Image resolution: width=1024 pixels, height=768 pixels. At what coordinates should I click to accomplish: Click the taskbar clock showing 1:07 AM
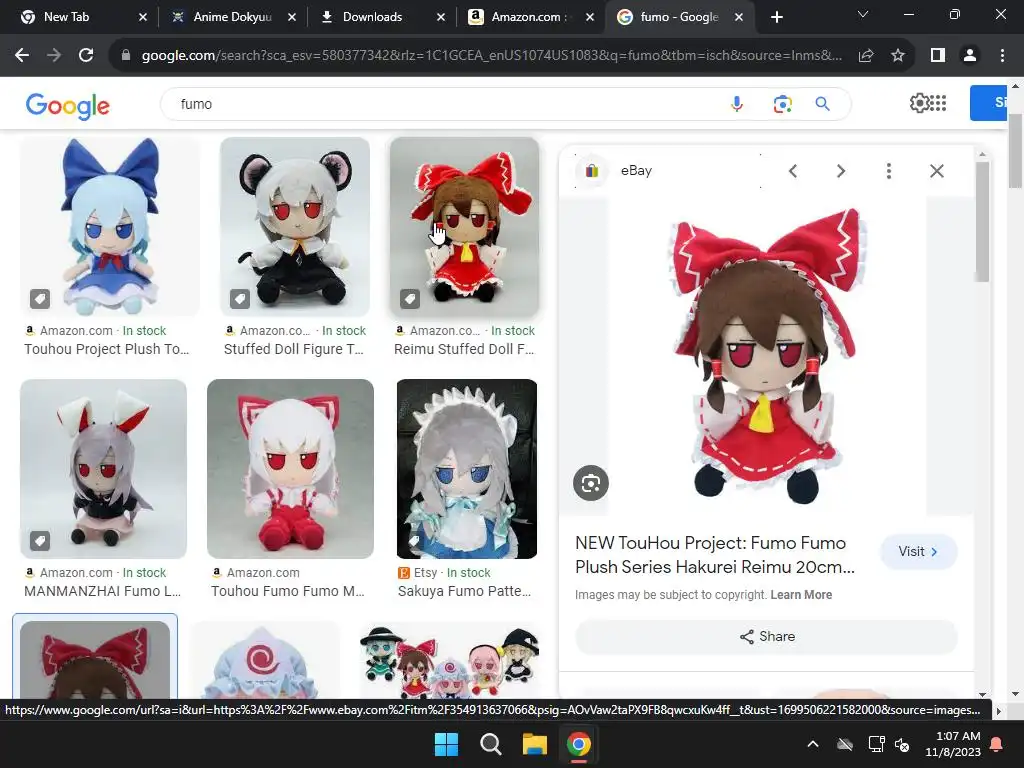click(x=953, y=744)
